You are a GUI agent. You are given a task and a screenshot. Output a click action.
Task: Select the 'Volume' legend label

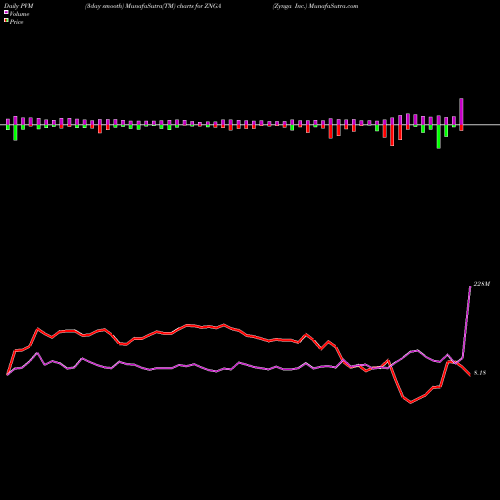(19, 14)
